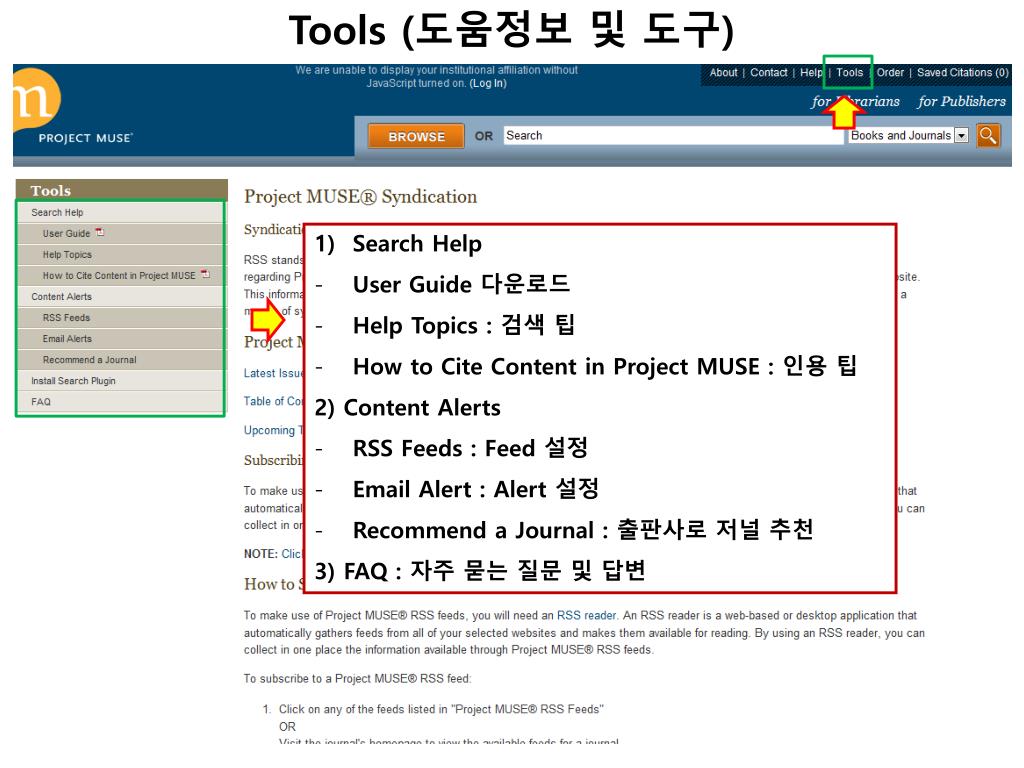
Task: Click the Project MUSE logo
Action: [72, 107]
